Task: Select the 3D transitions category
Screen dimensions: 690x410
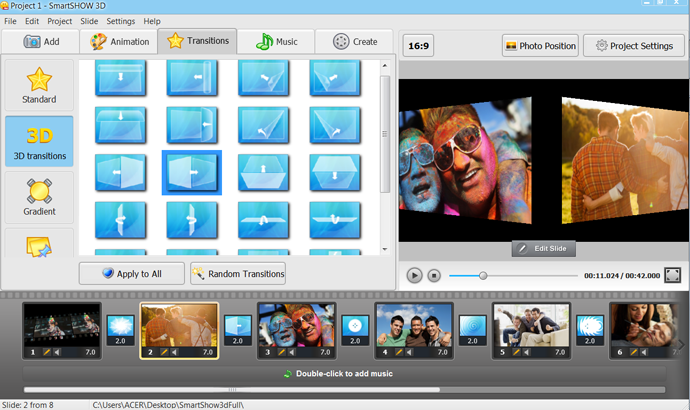Action: 39,142
